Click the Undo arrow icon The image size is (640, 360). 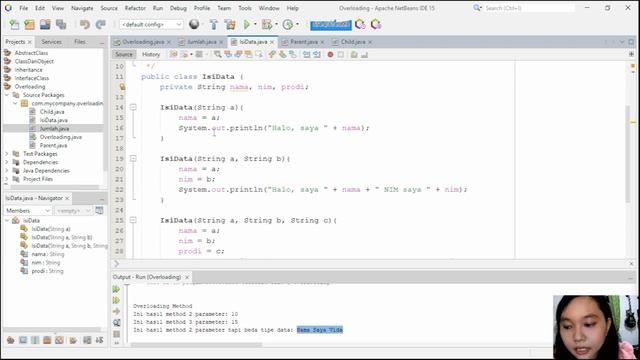tap(84, 24)
